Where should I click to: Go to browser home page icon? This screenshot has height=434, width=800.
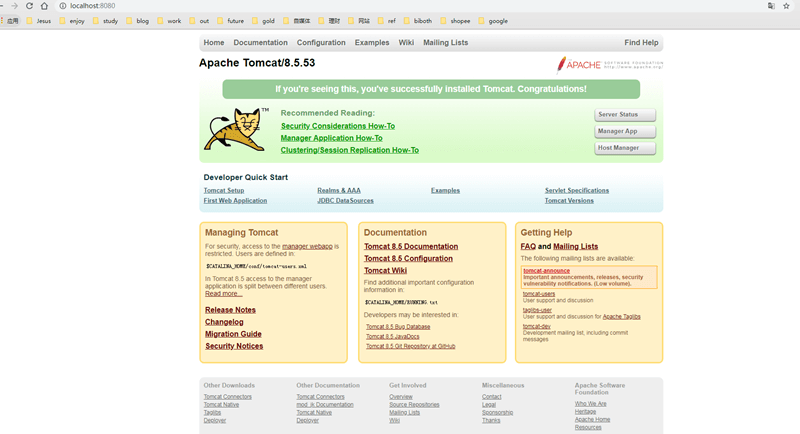tap(44, 6)
